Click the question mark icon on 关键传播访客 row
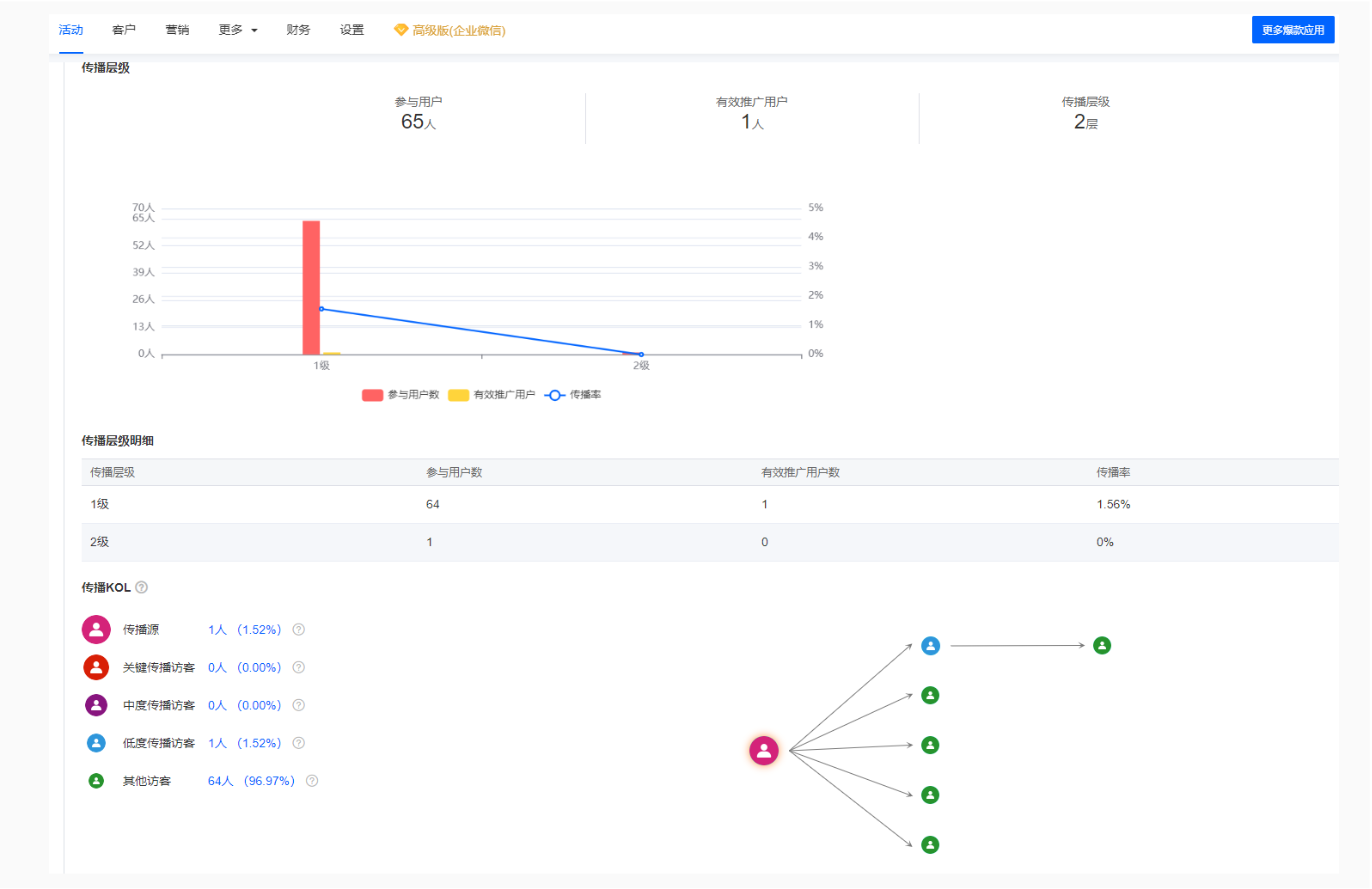 click(x=298, y=667)
